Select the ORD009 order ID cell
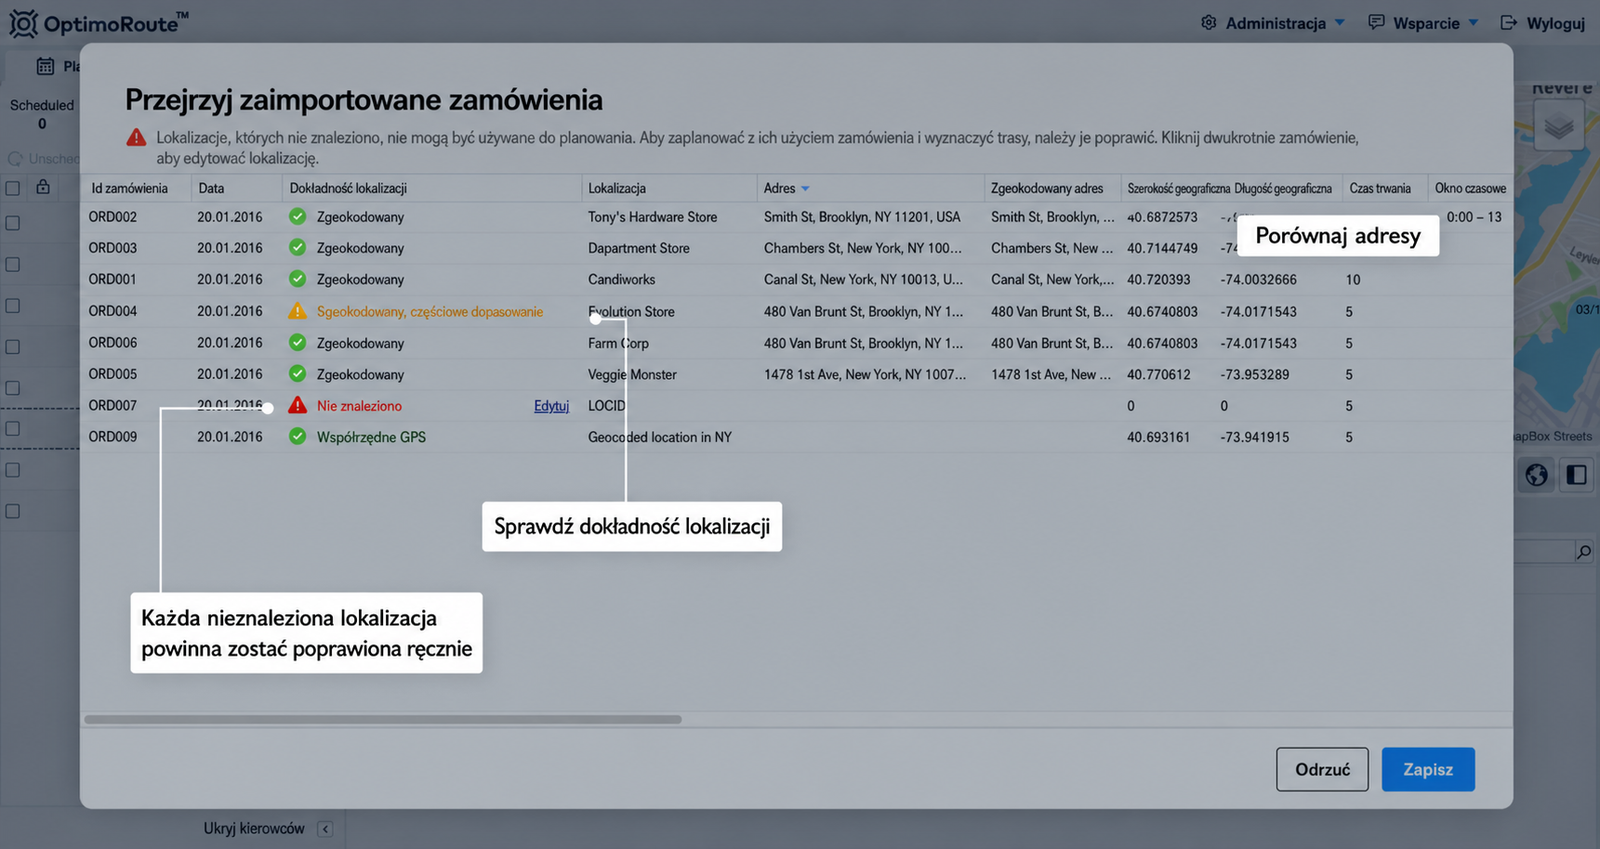Screen dimensions: 1600x849 pos(113,436)
